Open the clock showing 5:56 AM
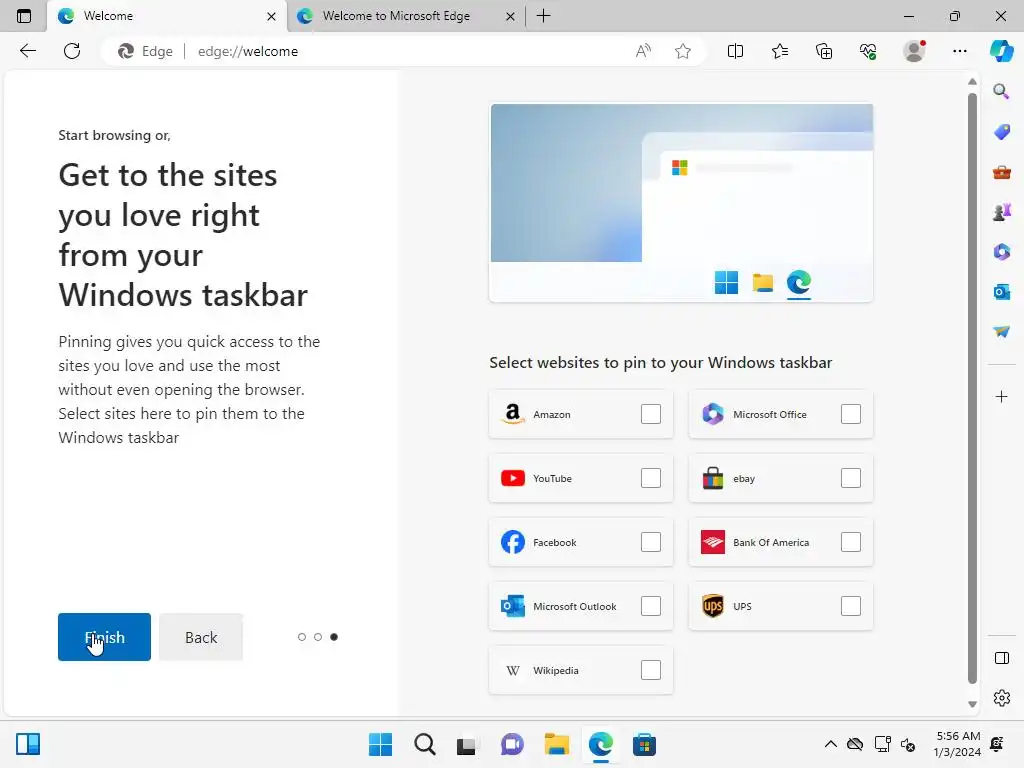The image size is (1024, 768). 957,744
